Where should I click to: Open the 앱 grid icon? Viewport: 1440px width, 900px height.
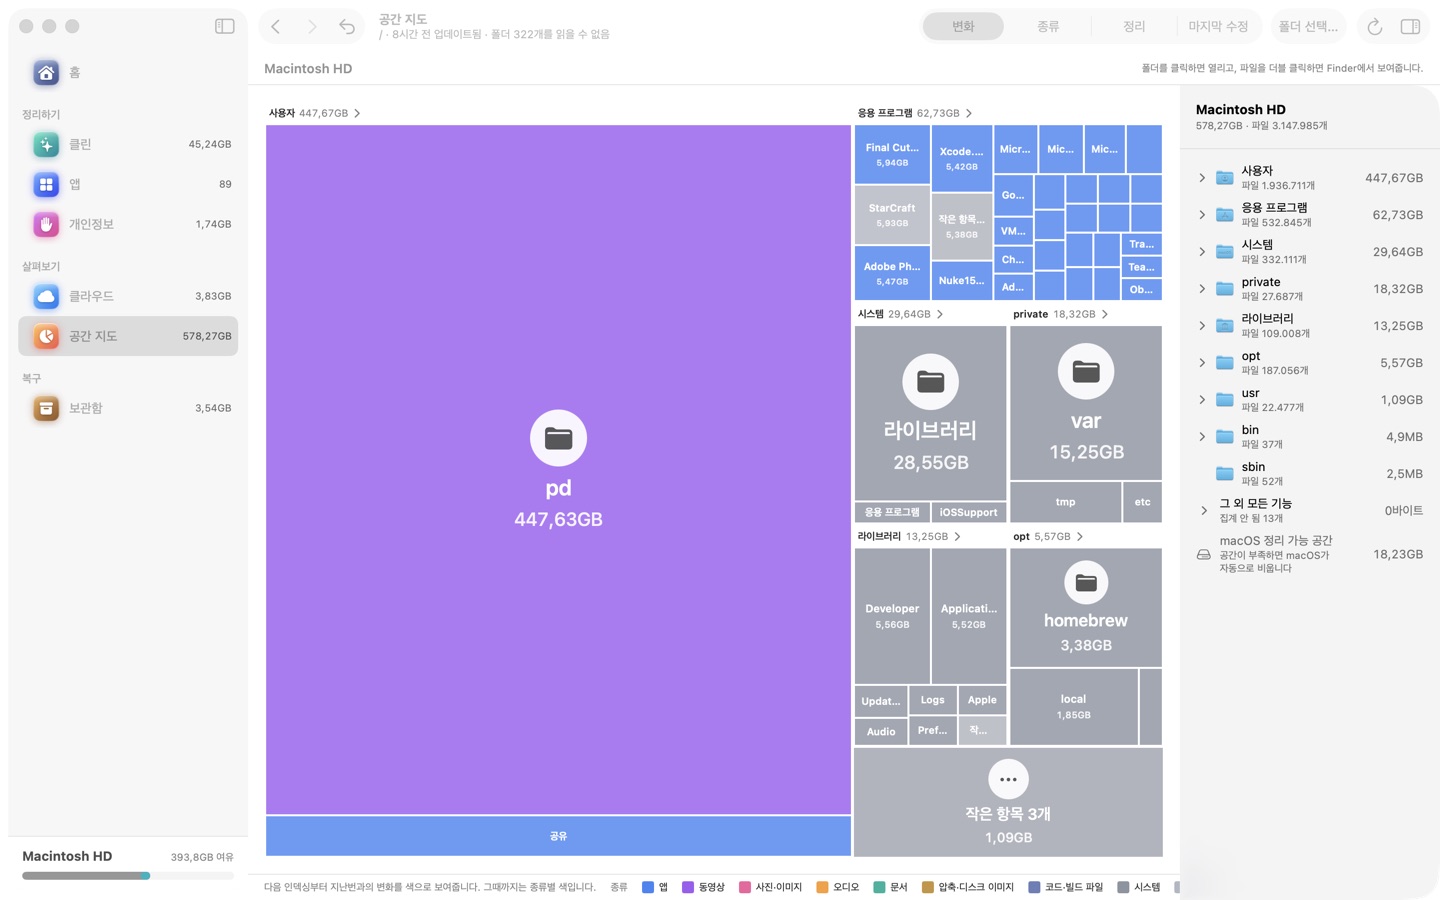(x=46, y=184)
